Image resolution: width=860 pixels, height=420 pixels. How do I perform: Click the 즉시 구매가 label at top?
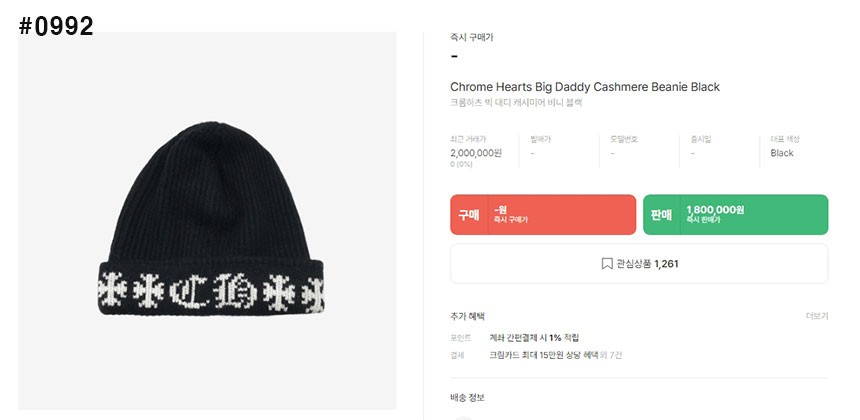click(x=472, y=37)
